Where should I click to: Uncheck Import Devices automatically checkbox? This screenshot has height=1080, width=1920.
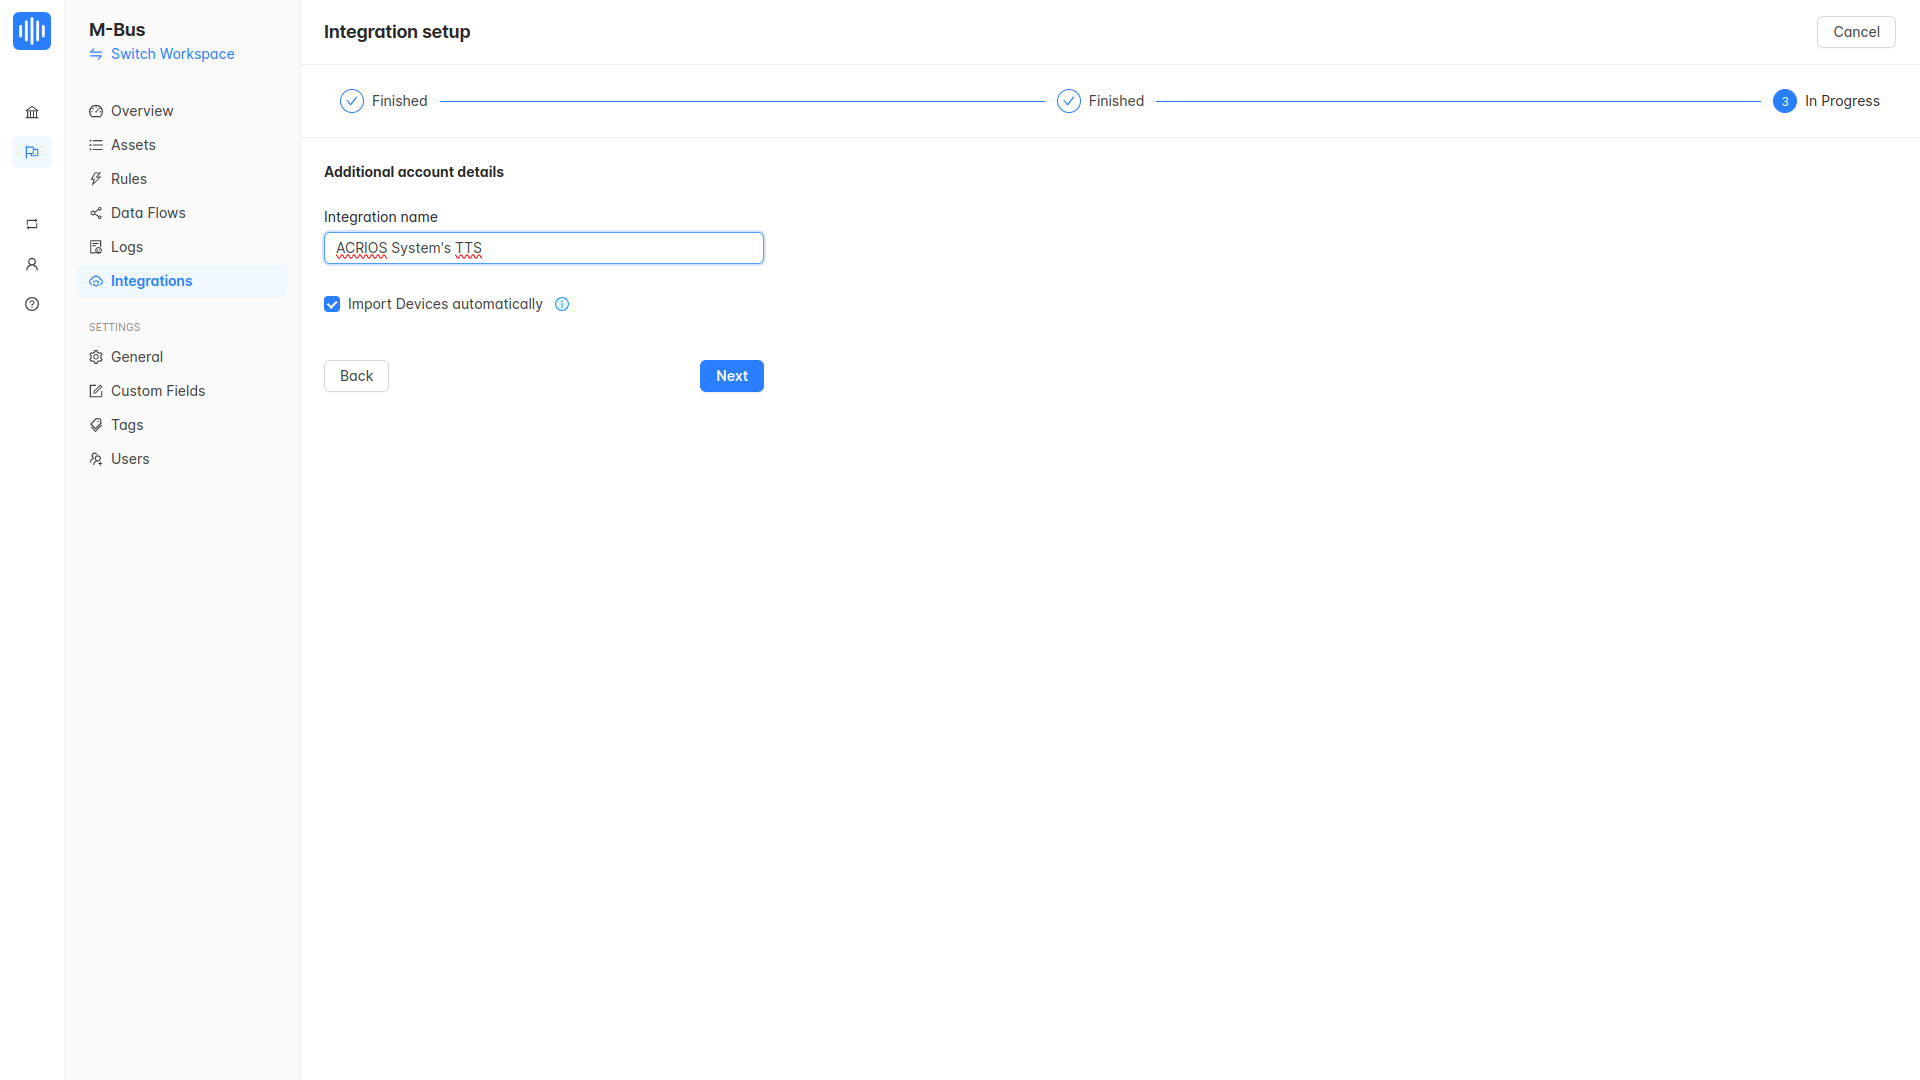(332, 304)
